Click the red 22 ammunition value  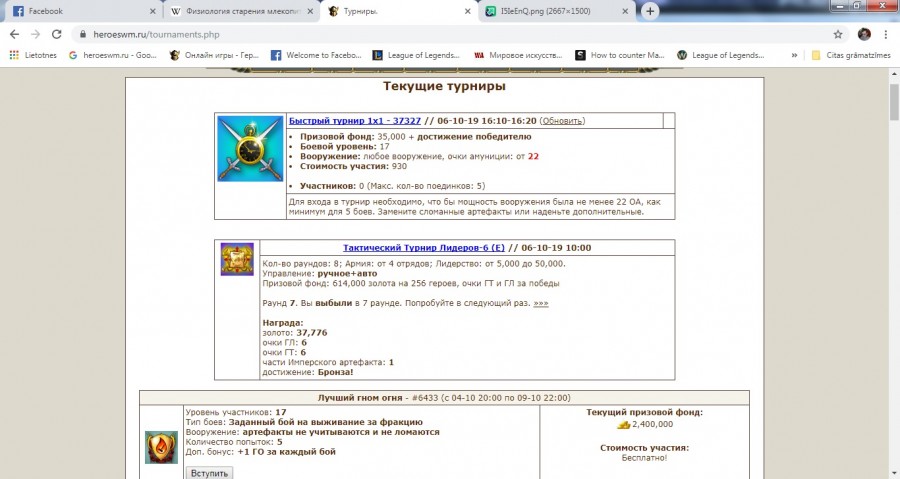[533, 156]
